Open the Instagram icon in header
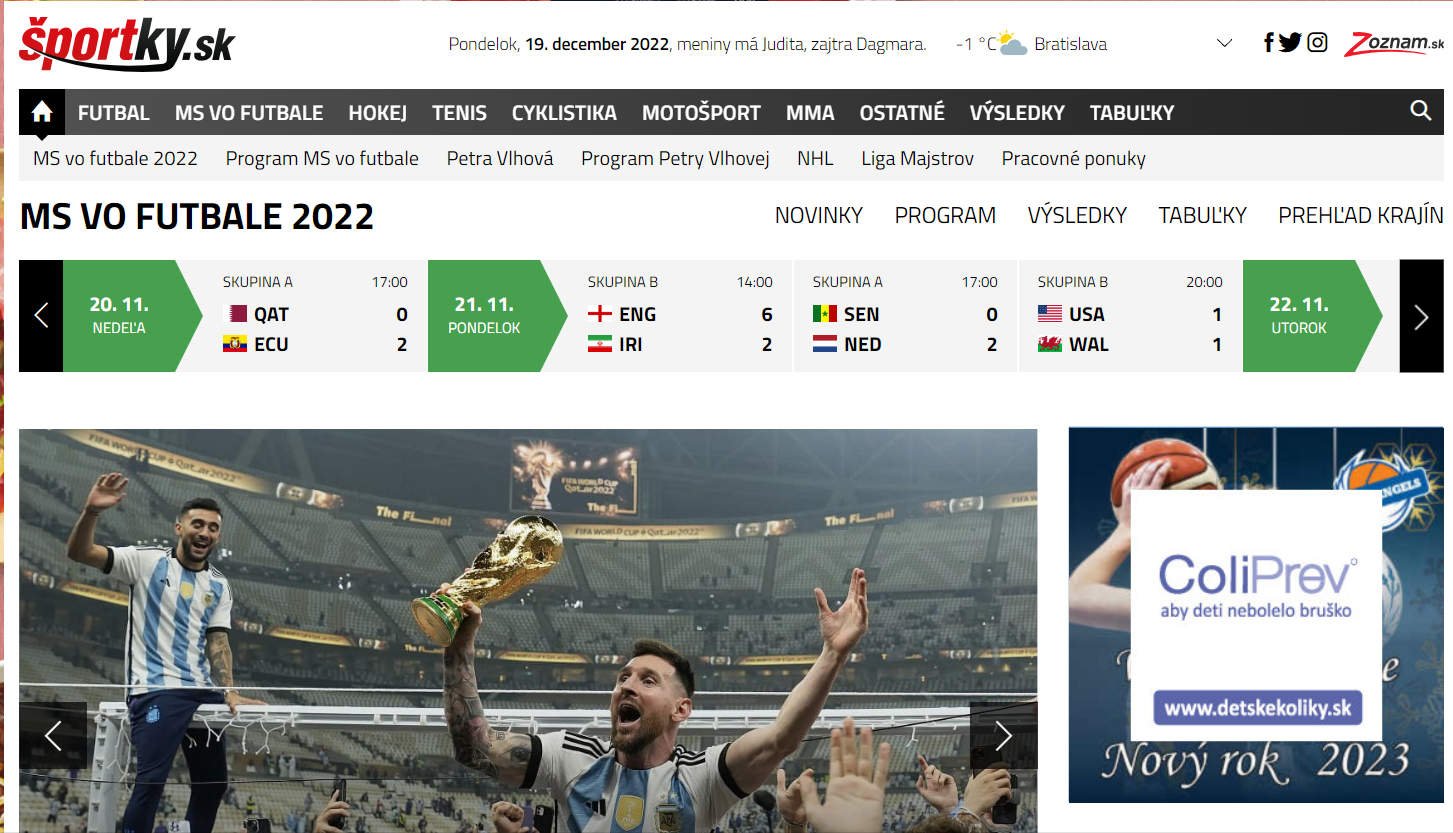The width and height of the screenshot is (1453, 833). pos(1318,43)
